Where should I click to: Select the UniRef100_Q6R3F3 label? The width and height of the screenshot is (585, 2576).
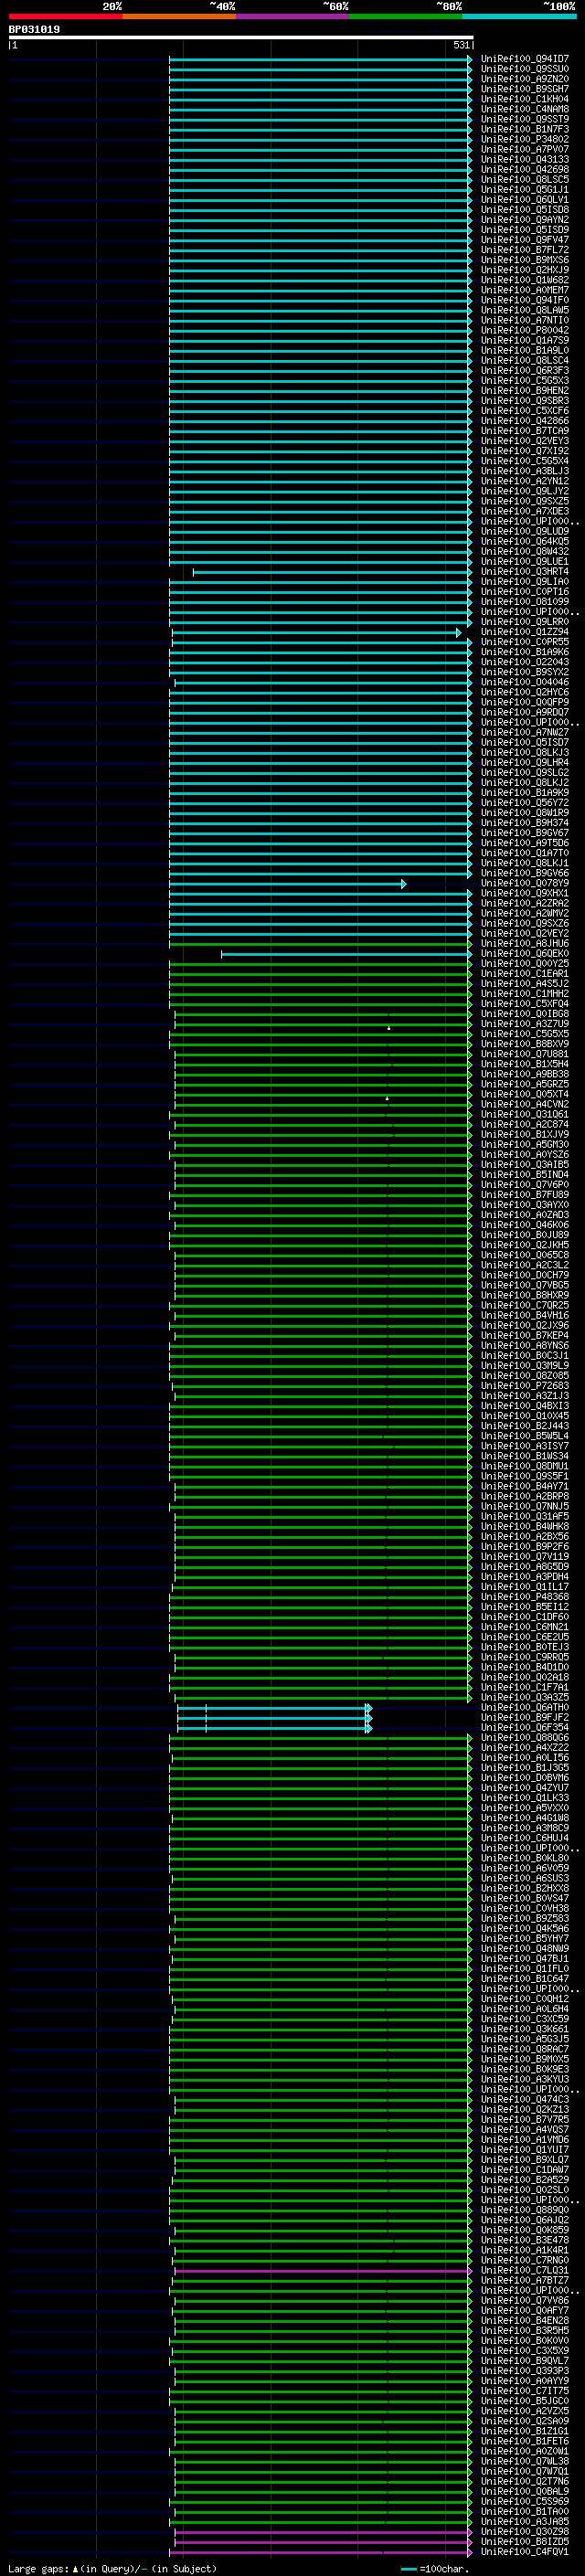(524, 371)
